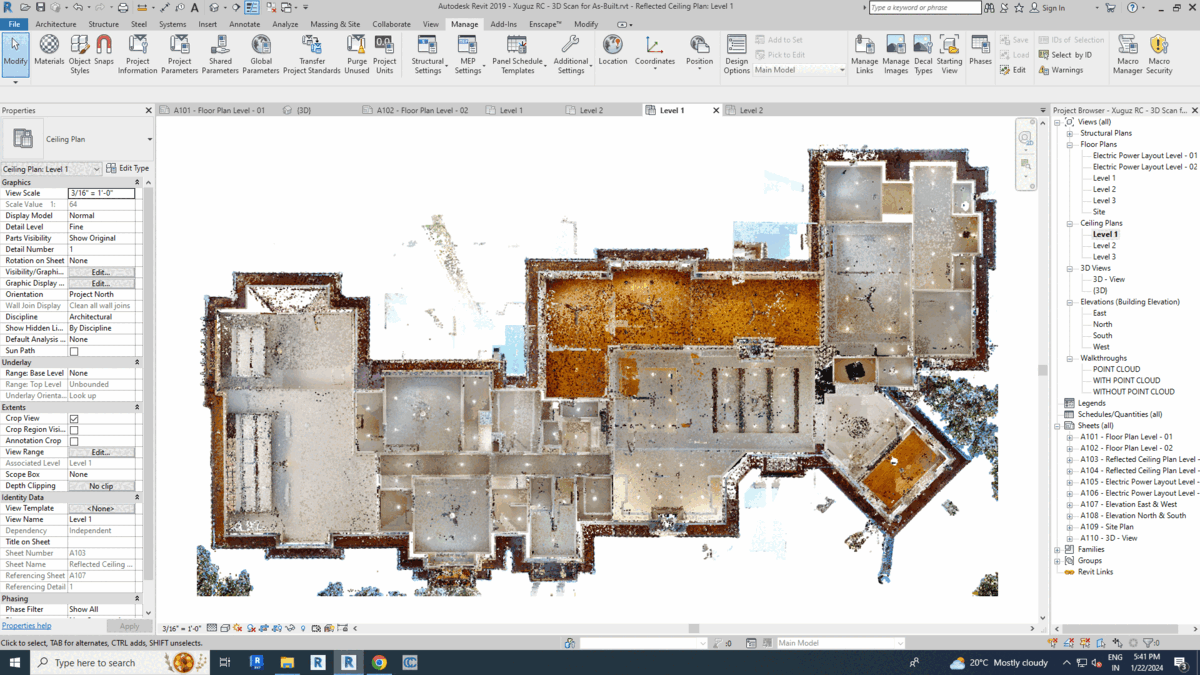Open the Macro Manager
1200x675 pixels.
point(1127,50)
